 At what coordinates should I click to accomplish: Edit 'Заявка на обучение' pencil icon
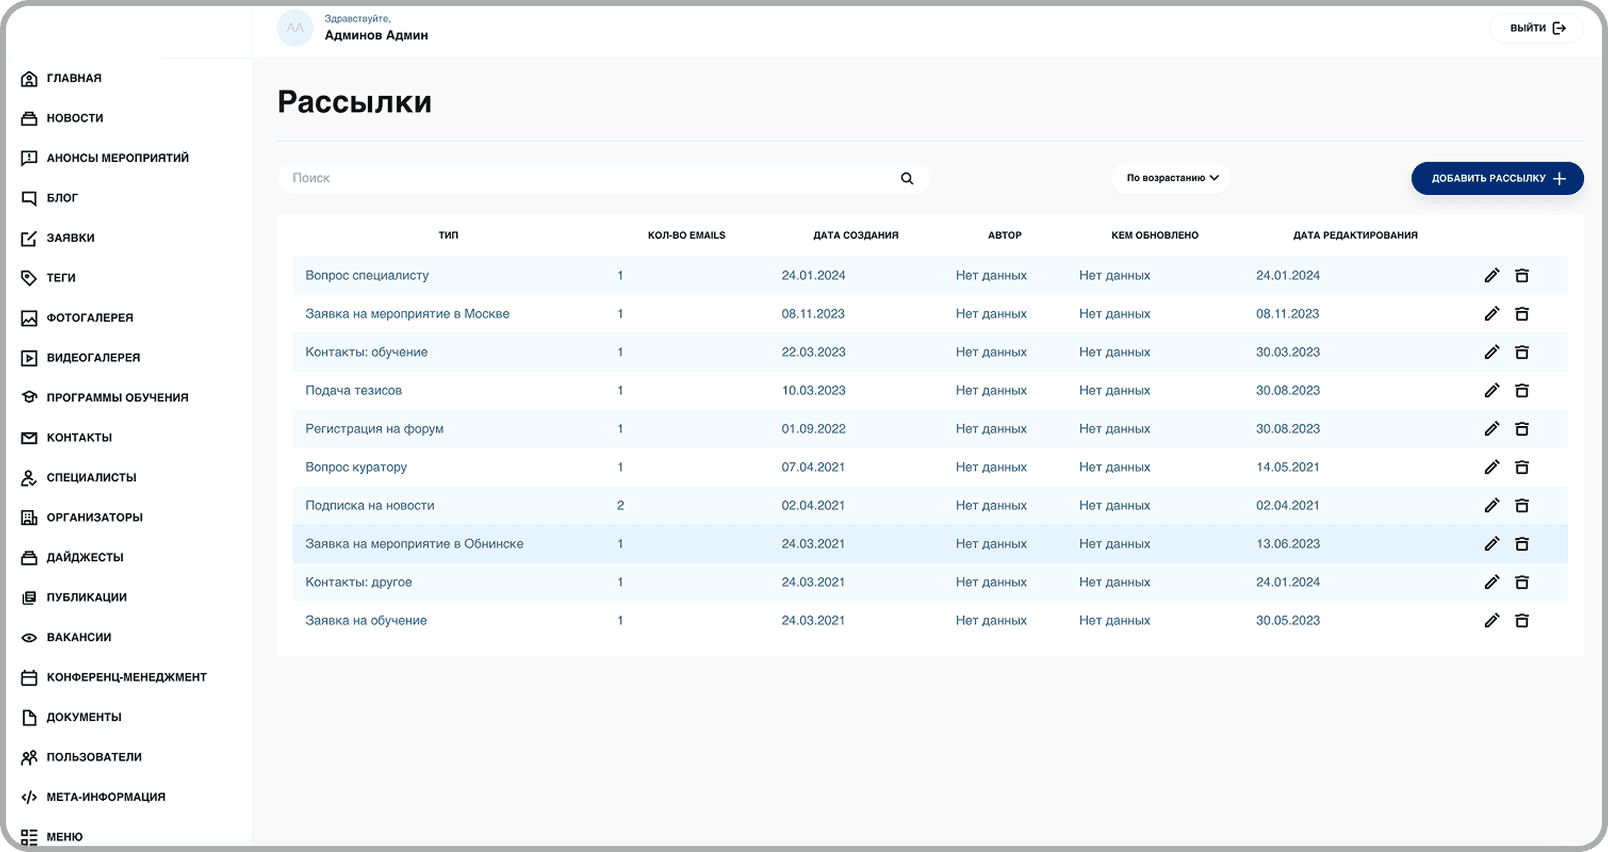pyautogui.click(x=1492, y=620)
